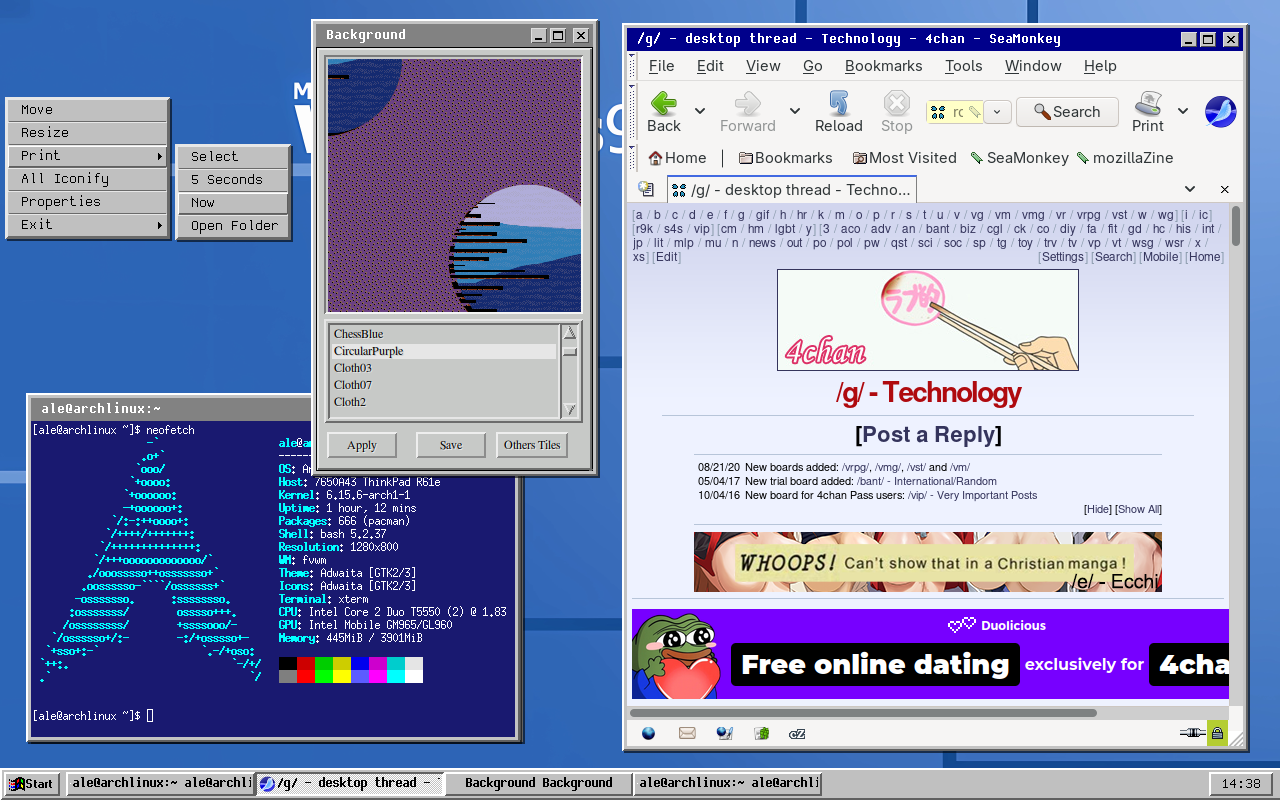Click the Start button on the taskbar

[x=32, y=783]
